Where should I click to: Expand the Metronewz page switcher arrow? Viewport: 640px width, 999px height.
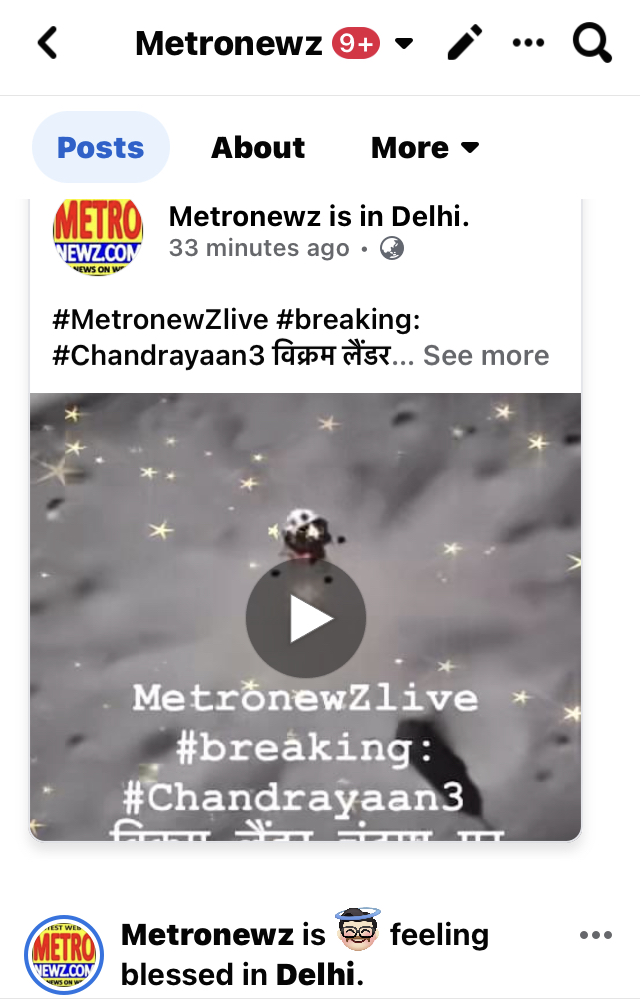click(x=404, y=43)
